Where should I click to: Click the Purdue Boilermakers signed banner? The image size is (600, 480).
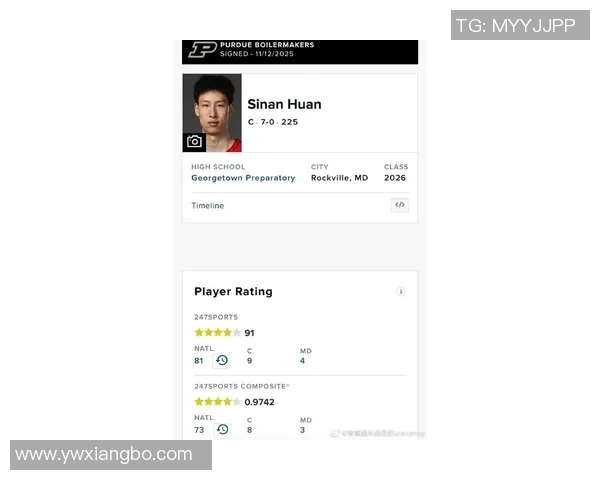coord(300,52)
